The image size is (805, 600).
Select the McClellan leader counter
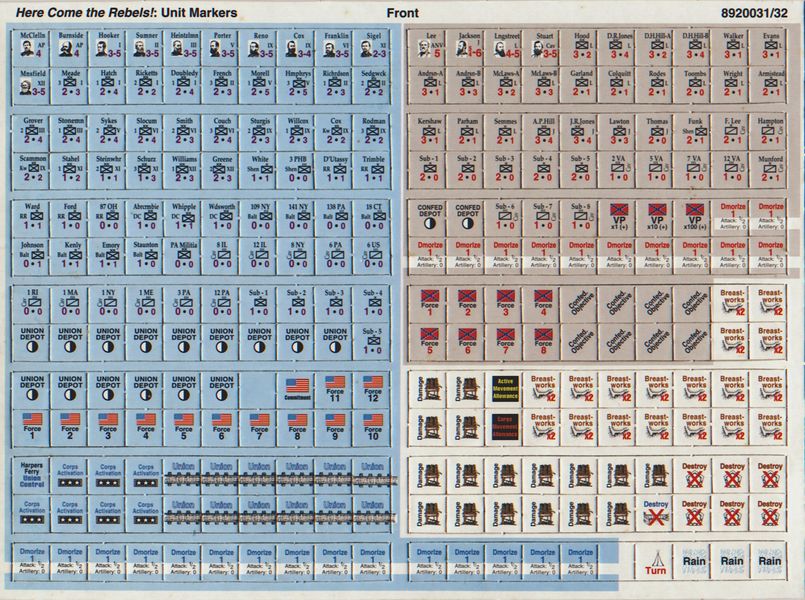click(32, 48)
